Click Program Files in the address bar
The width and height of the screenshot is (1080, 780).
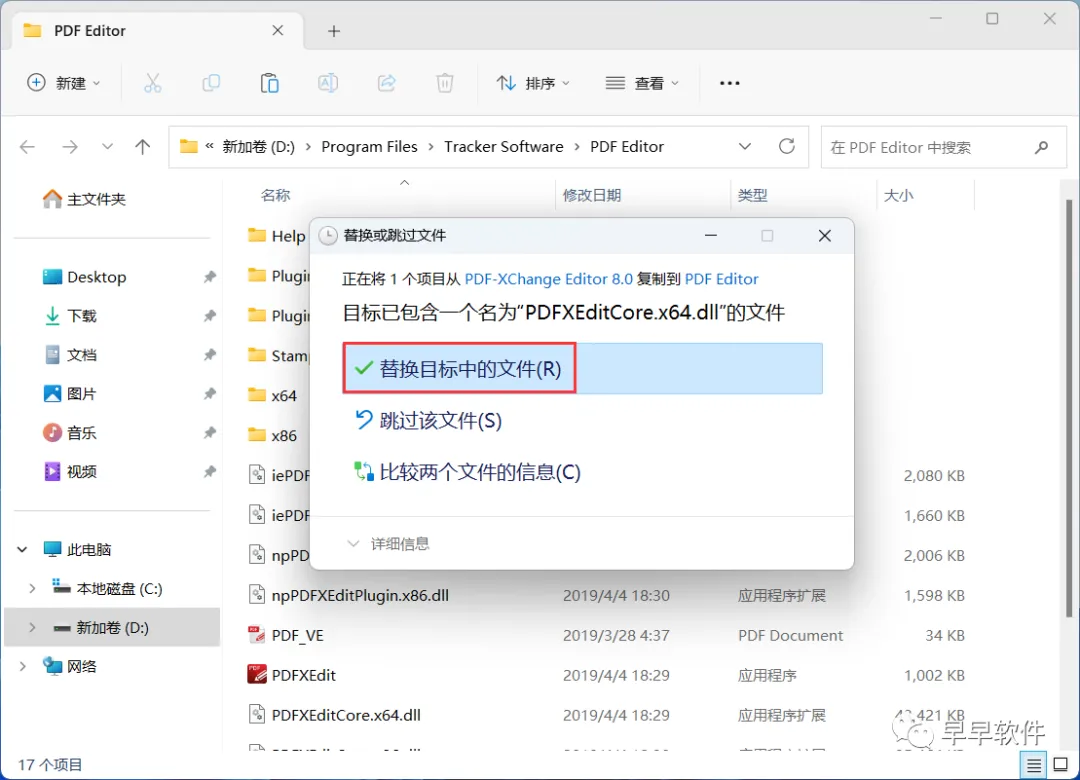click(369, 147)
